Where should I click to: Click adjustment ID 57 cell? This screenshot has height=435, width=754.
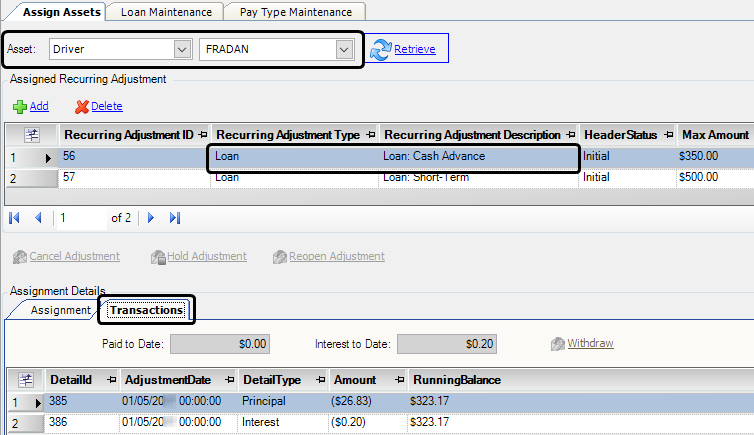pos(135,177)
